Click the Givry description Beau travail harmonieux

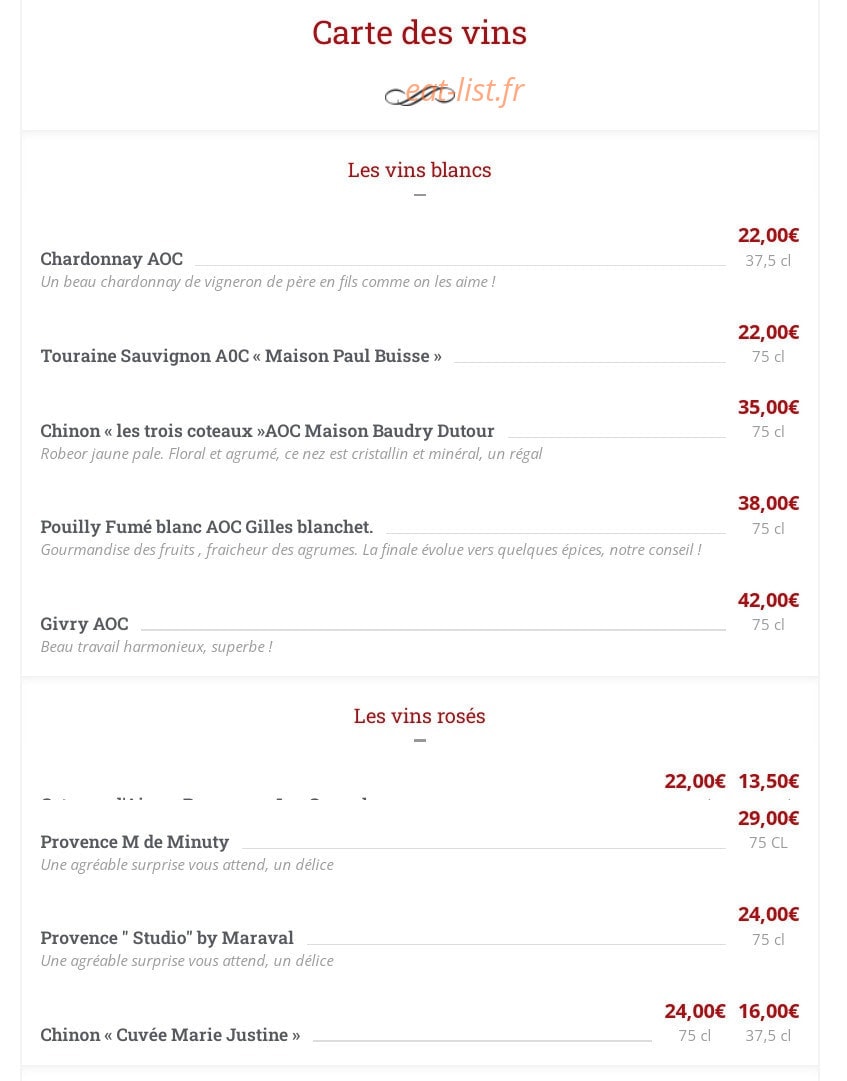click(156, 647)
